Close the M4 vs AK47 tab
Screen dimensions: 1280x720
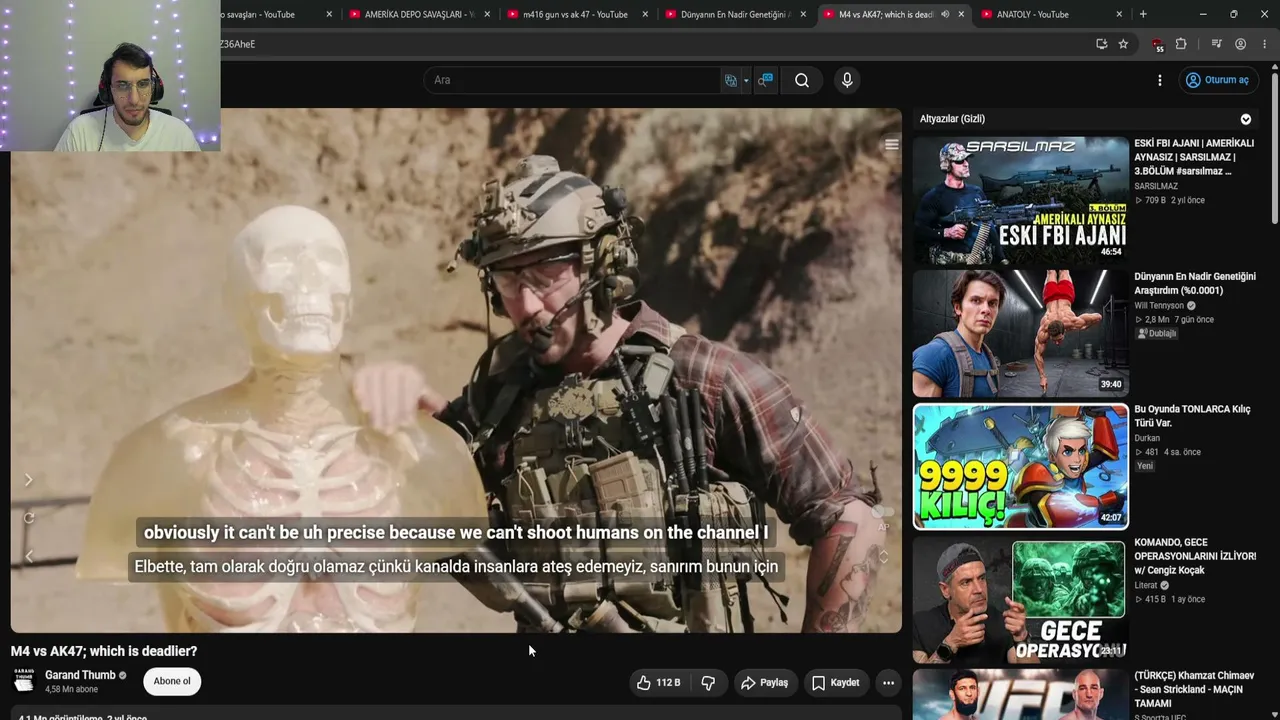pyautogui.click(x=961, y=14)
